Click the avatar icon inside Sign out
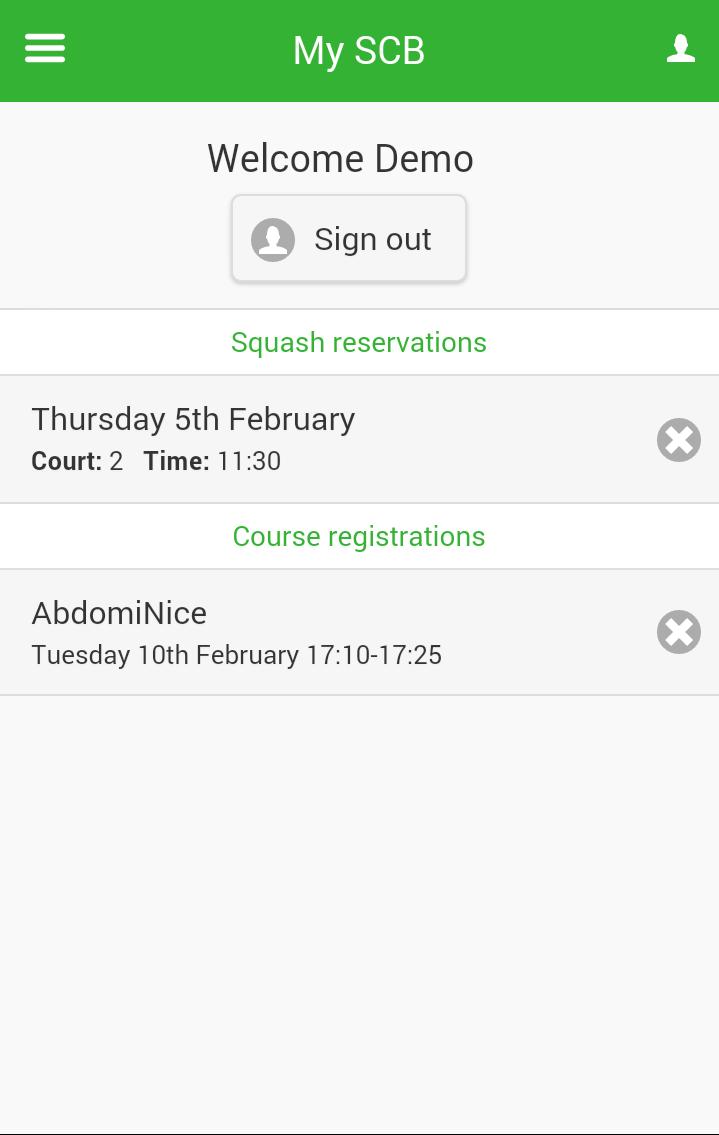Viewport: 719px width, 1135px height. point(273,240)
